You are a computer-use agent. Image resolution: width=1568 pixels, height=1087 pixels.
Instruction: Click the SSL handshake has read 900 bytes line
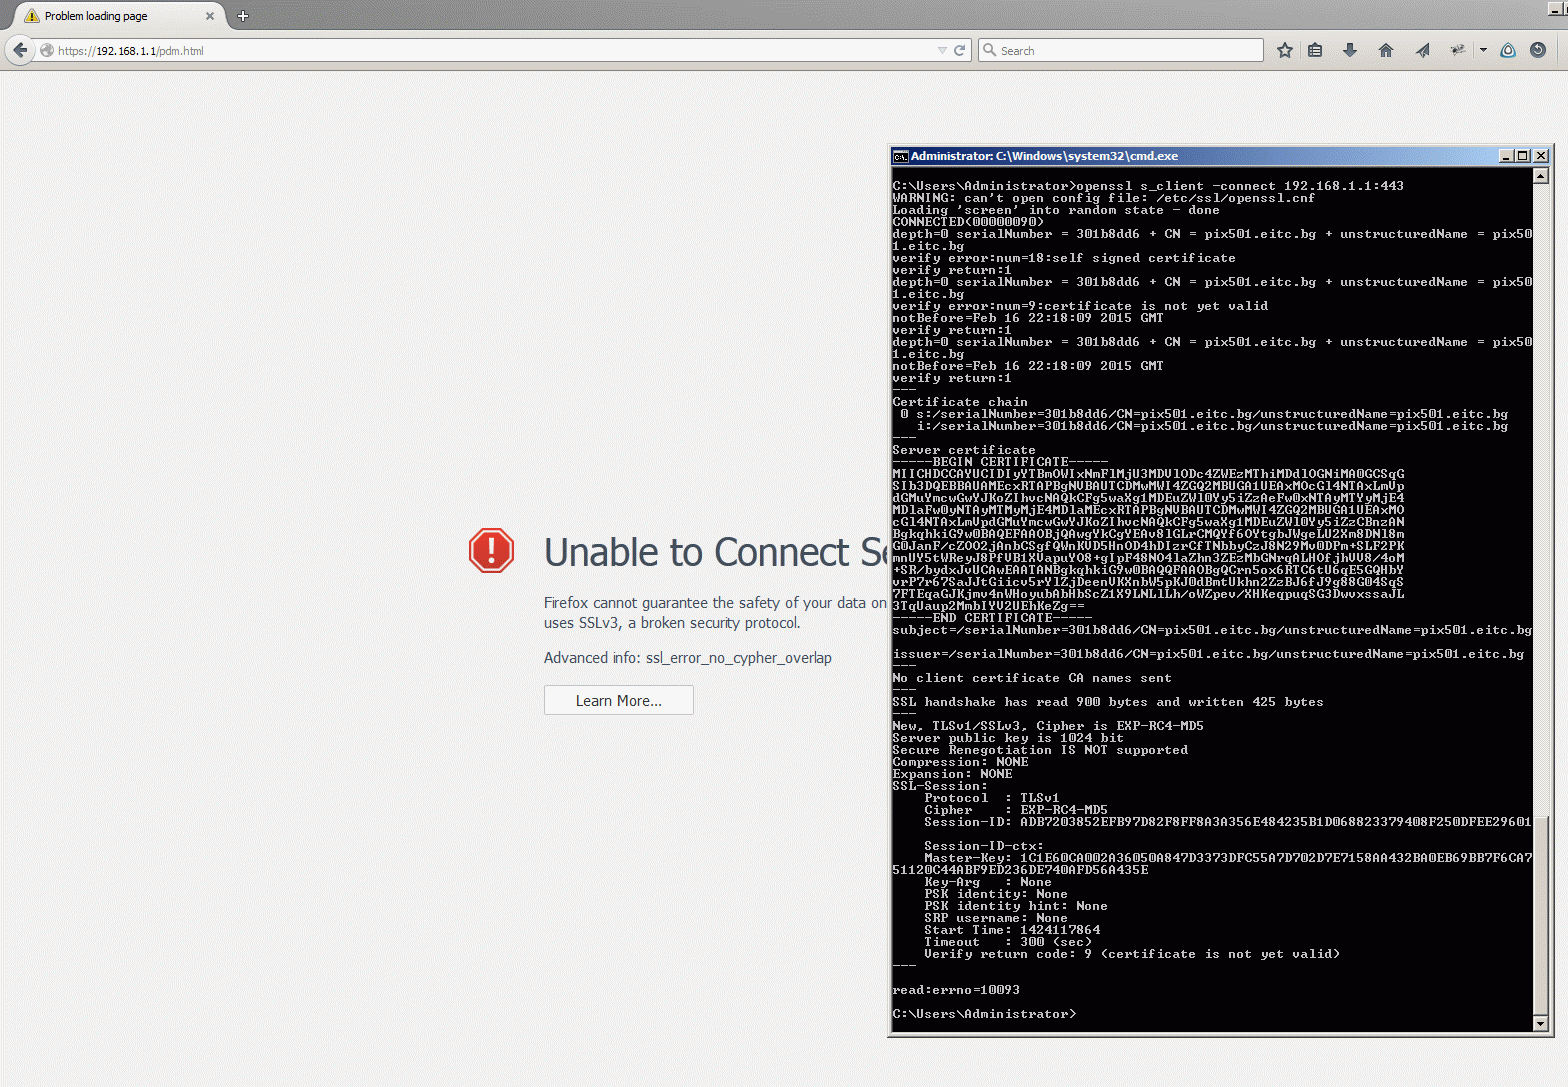[1108, 702]
